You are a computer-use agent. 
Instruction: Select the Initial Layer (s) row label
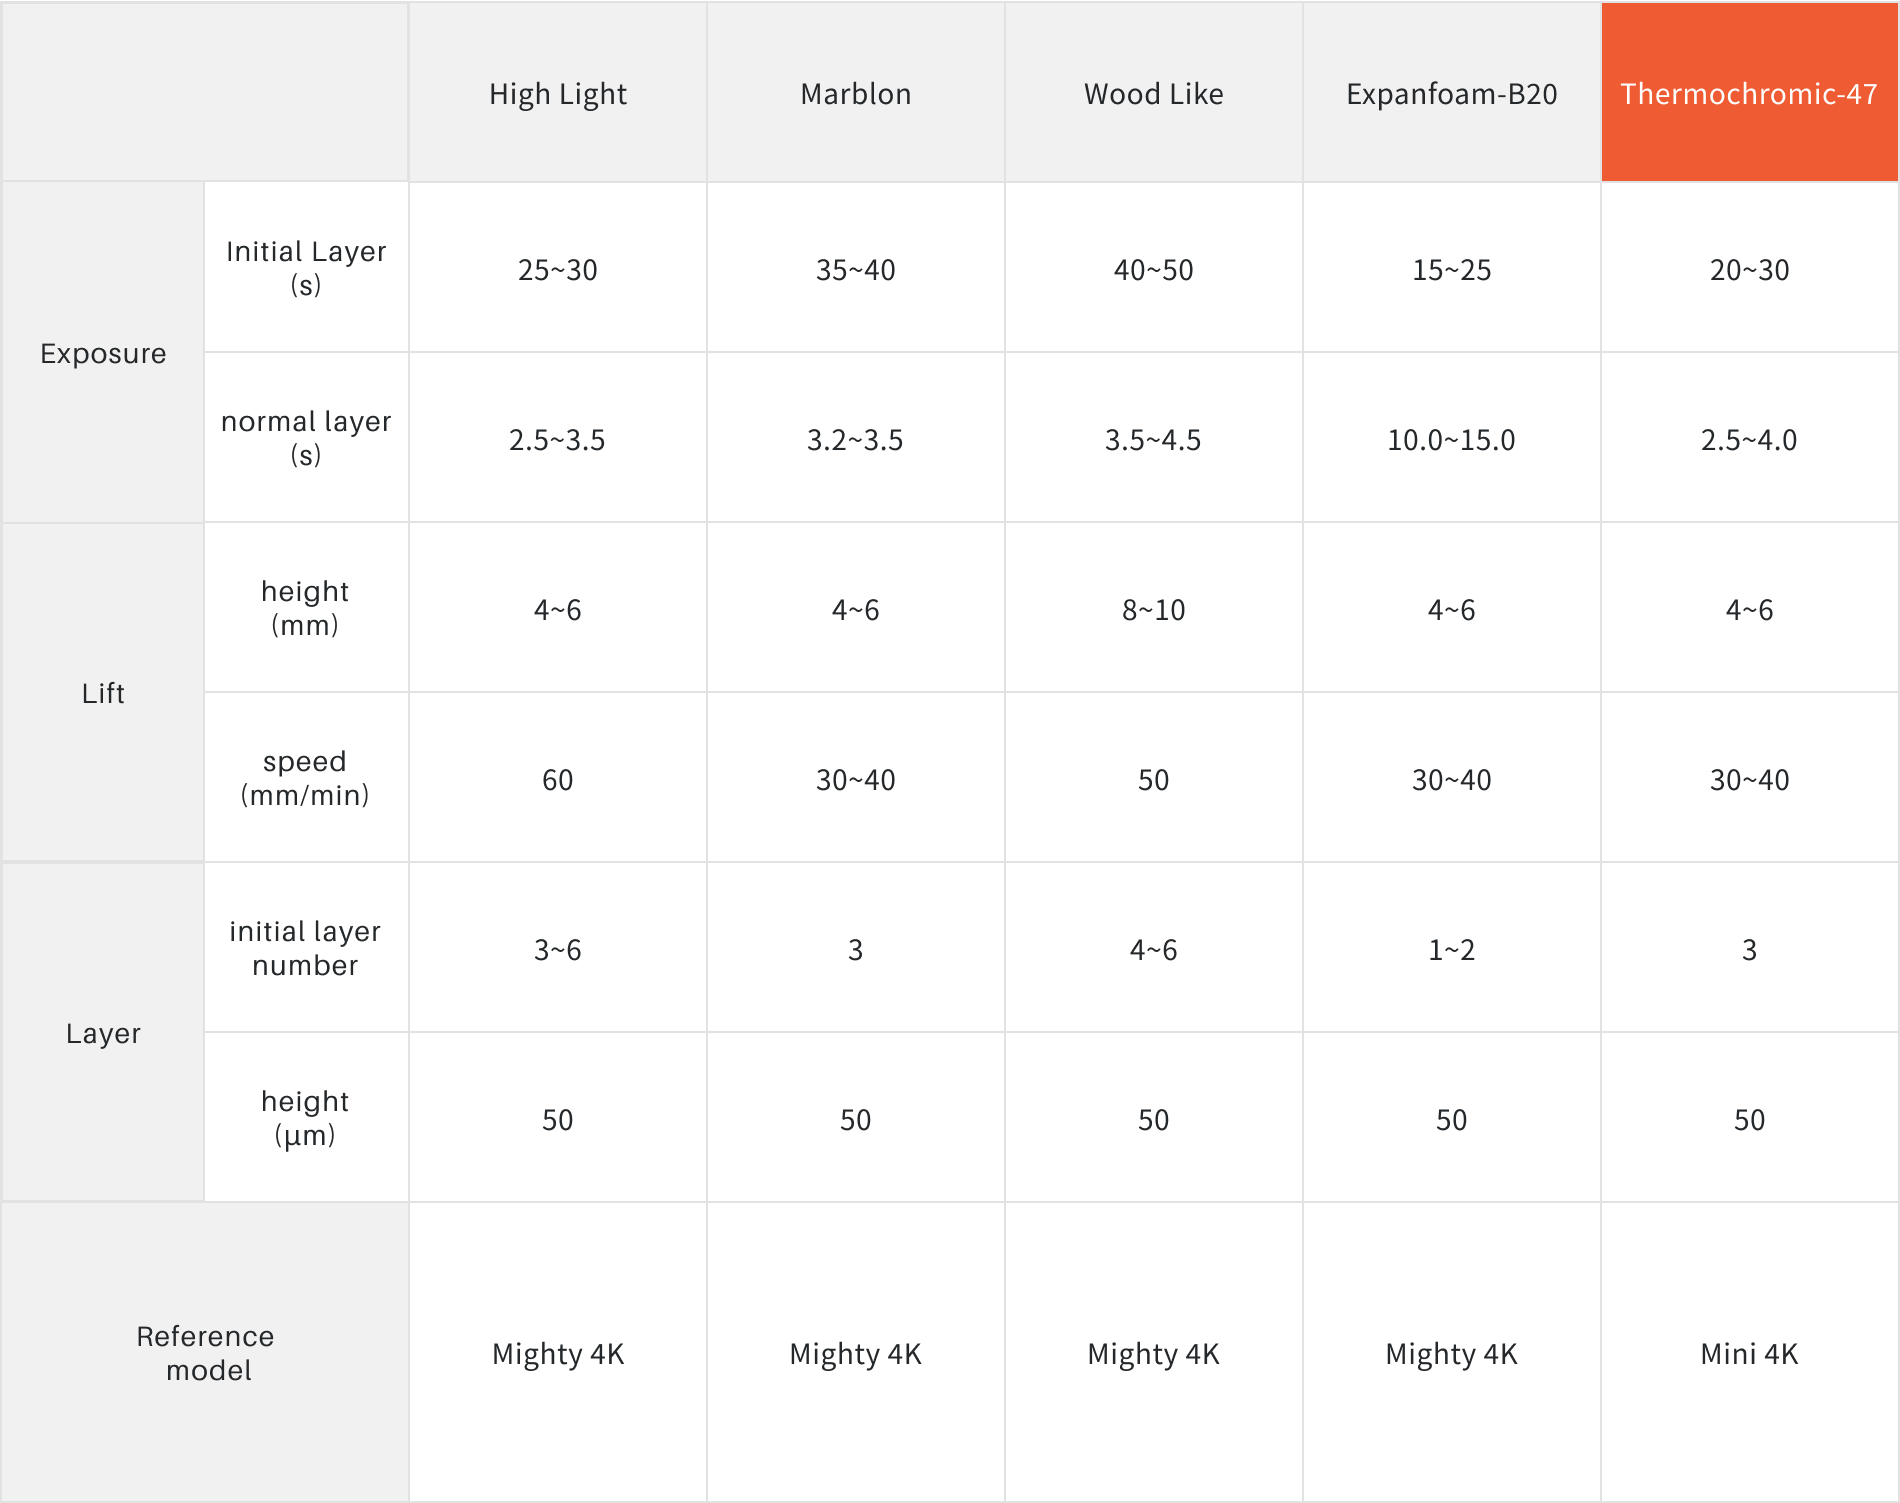306,268
